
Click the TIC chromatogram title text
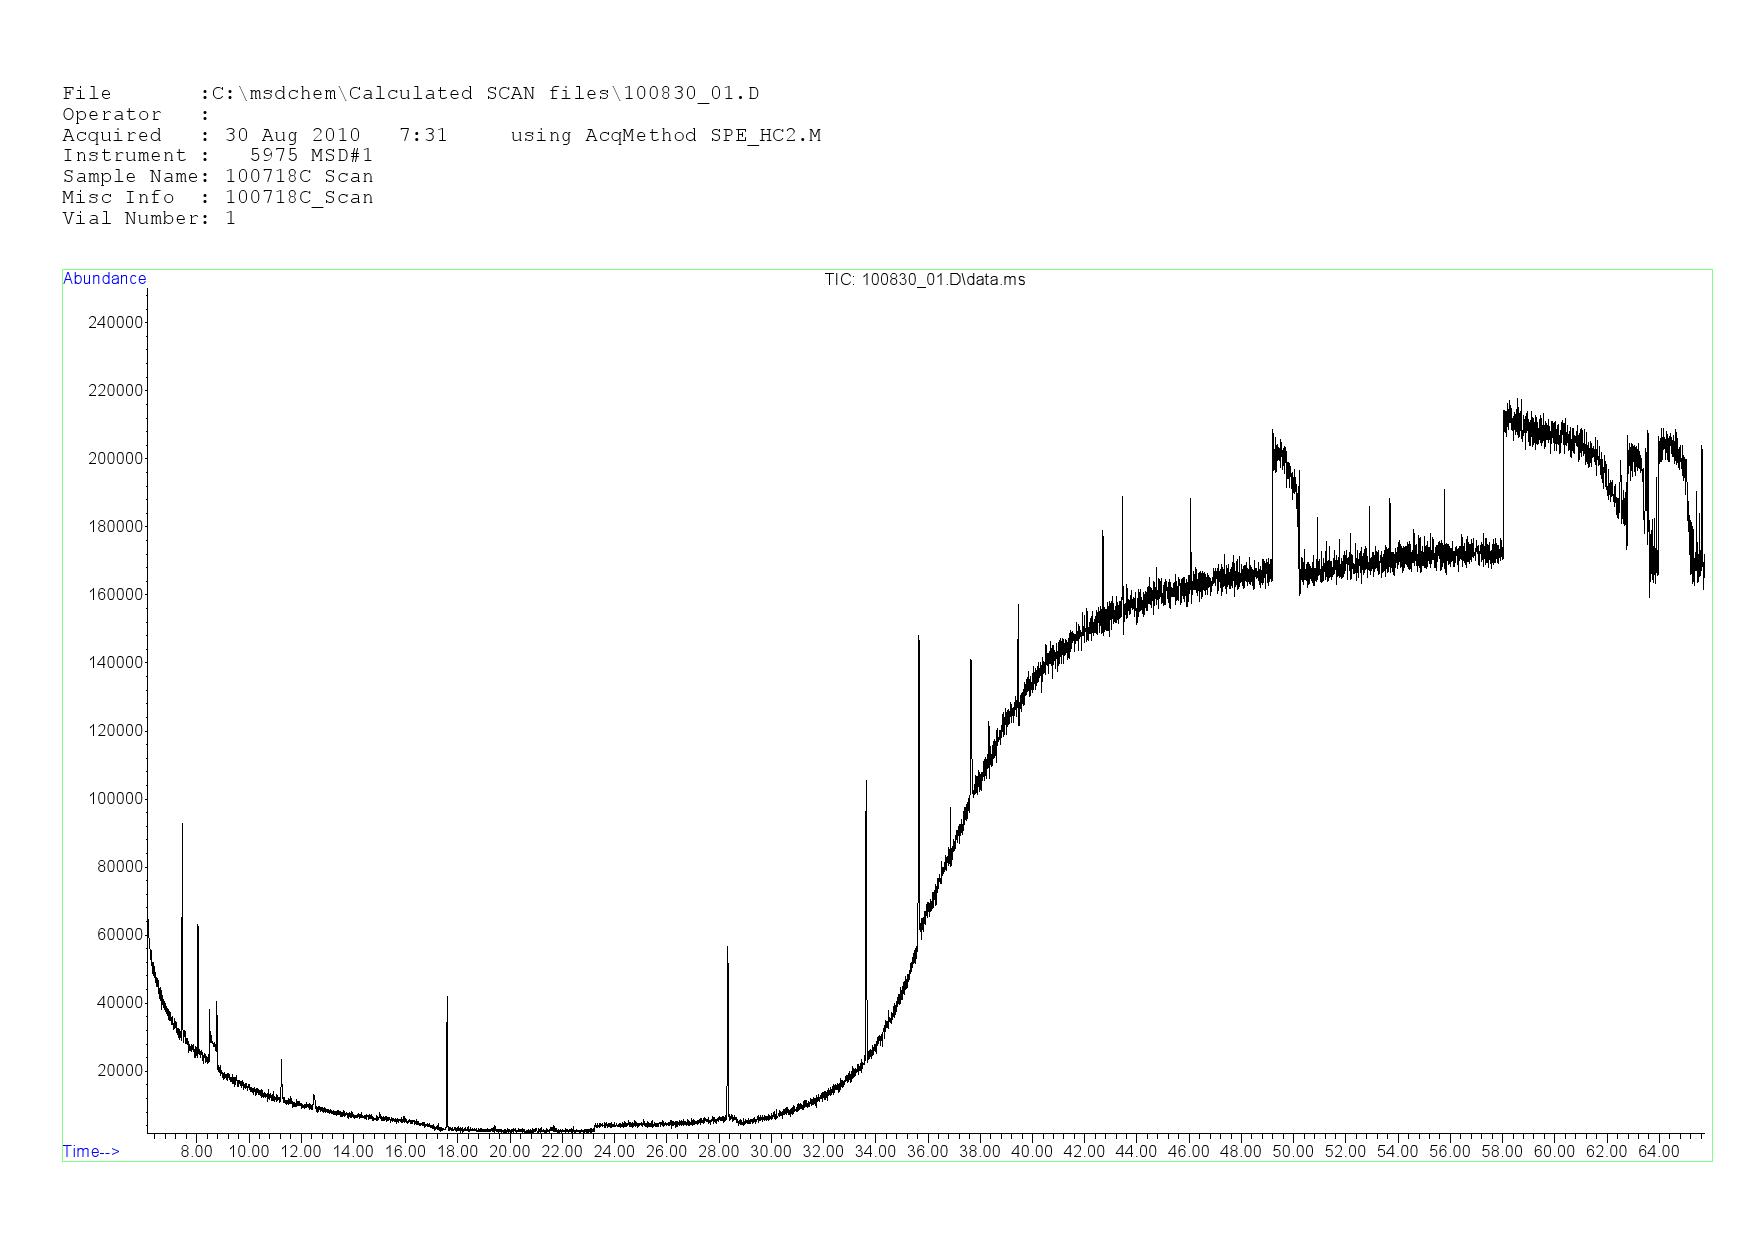click(x=924, y=280)
